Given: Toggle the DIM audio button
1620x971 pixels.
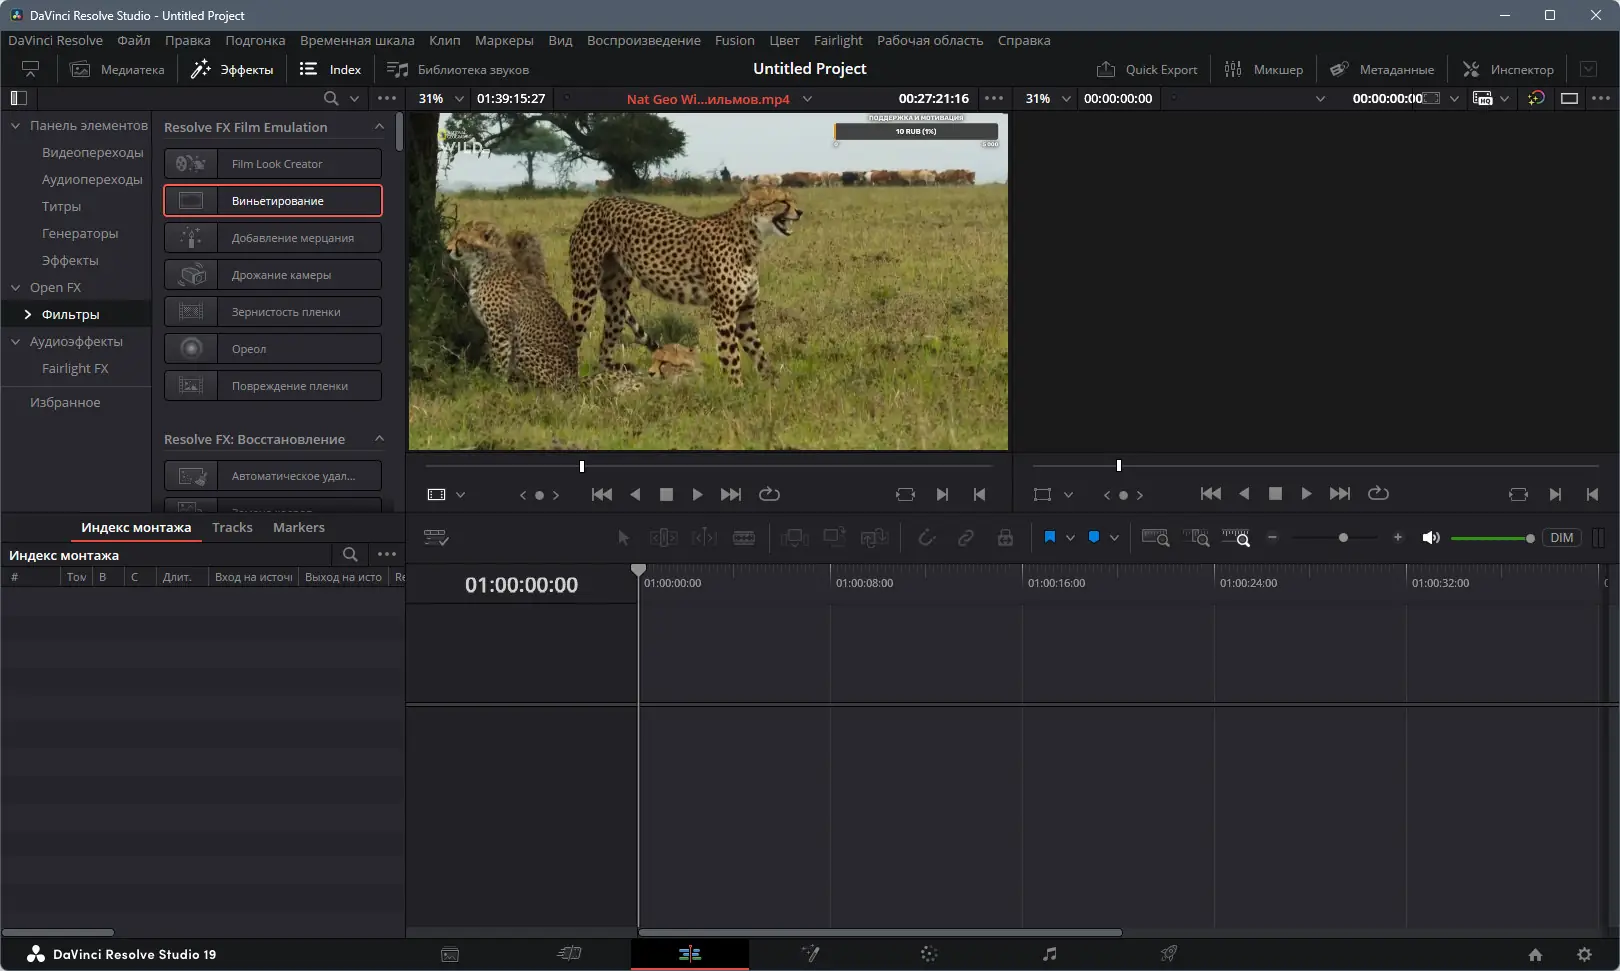Looking at the screenshot, I should 1561,538.
